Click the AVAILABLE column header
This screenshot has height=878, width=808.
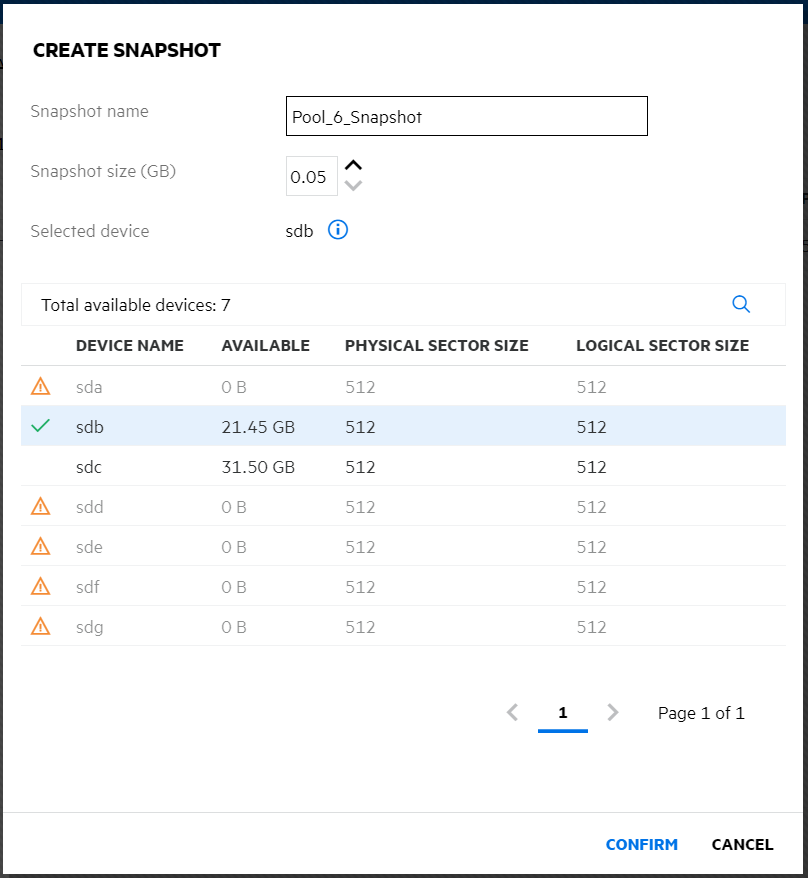click(265, 345)
